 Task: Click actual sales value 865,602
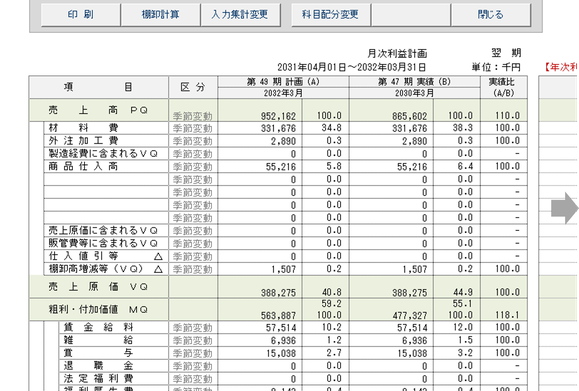coord(410,116)
